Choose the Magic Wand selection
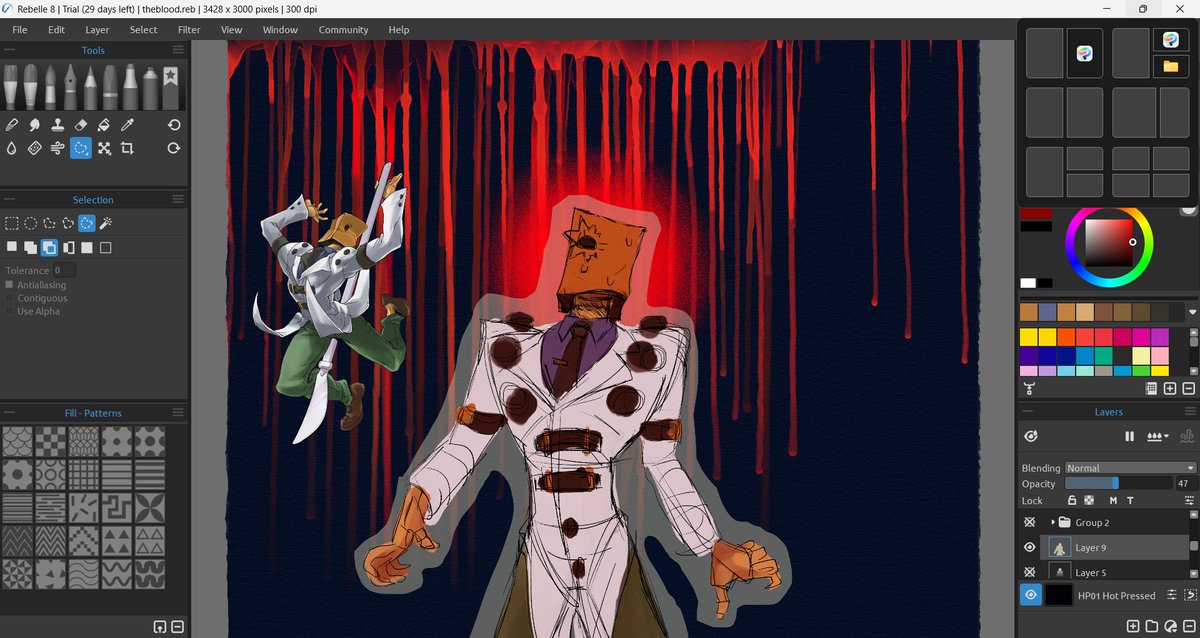The image size is (1200, 638). [105, 223]
